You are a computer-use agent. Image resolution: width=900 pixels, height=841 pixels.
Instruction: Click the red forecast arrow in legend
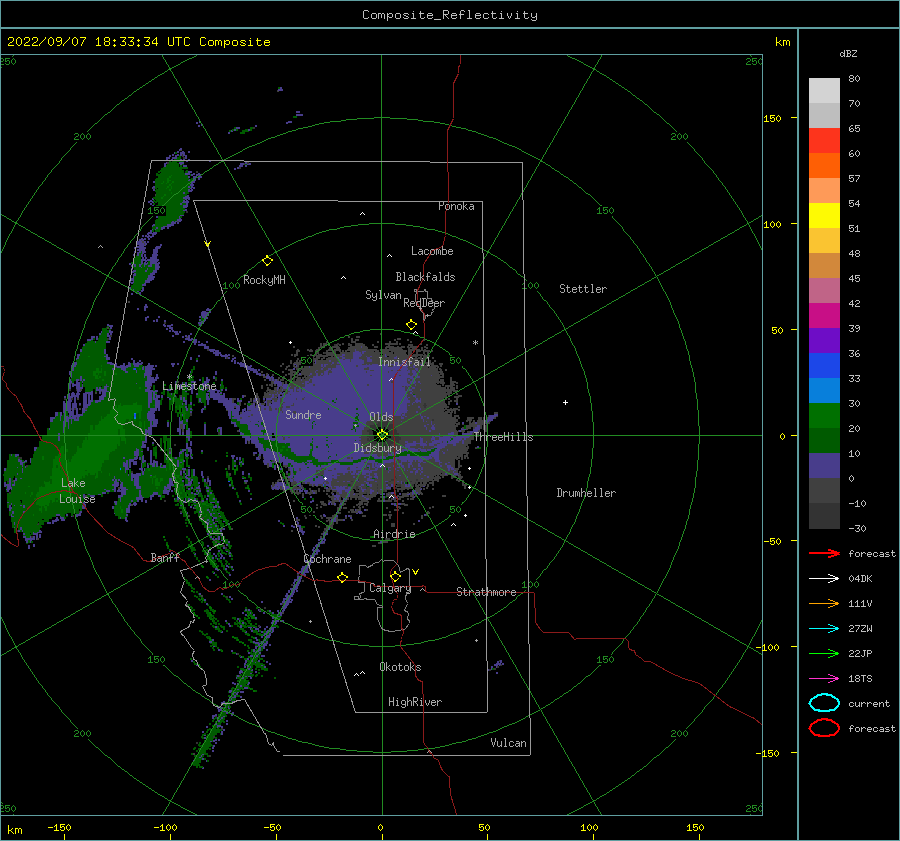click(824, 553)
